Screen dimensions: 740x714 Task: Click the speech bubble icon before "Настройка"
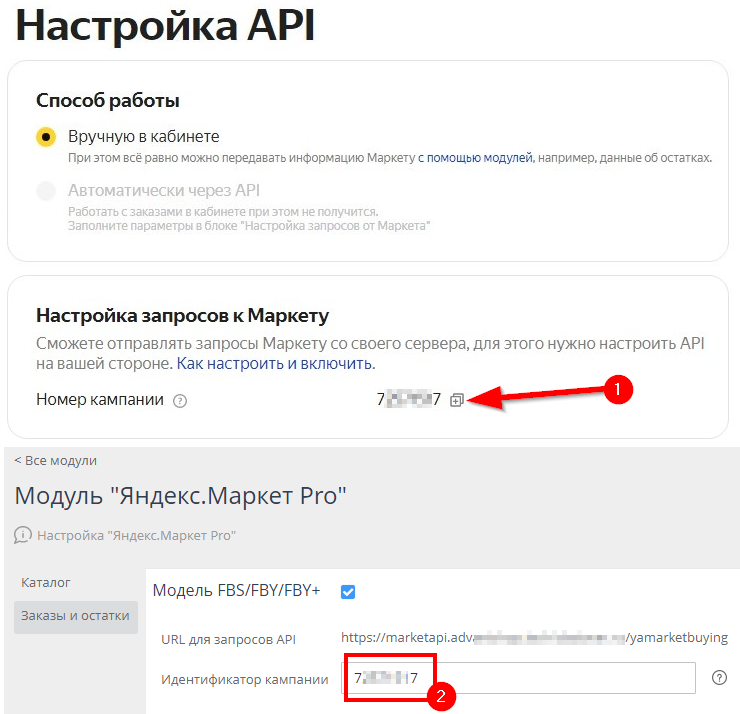pos(23,535)
